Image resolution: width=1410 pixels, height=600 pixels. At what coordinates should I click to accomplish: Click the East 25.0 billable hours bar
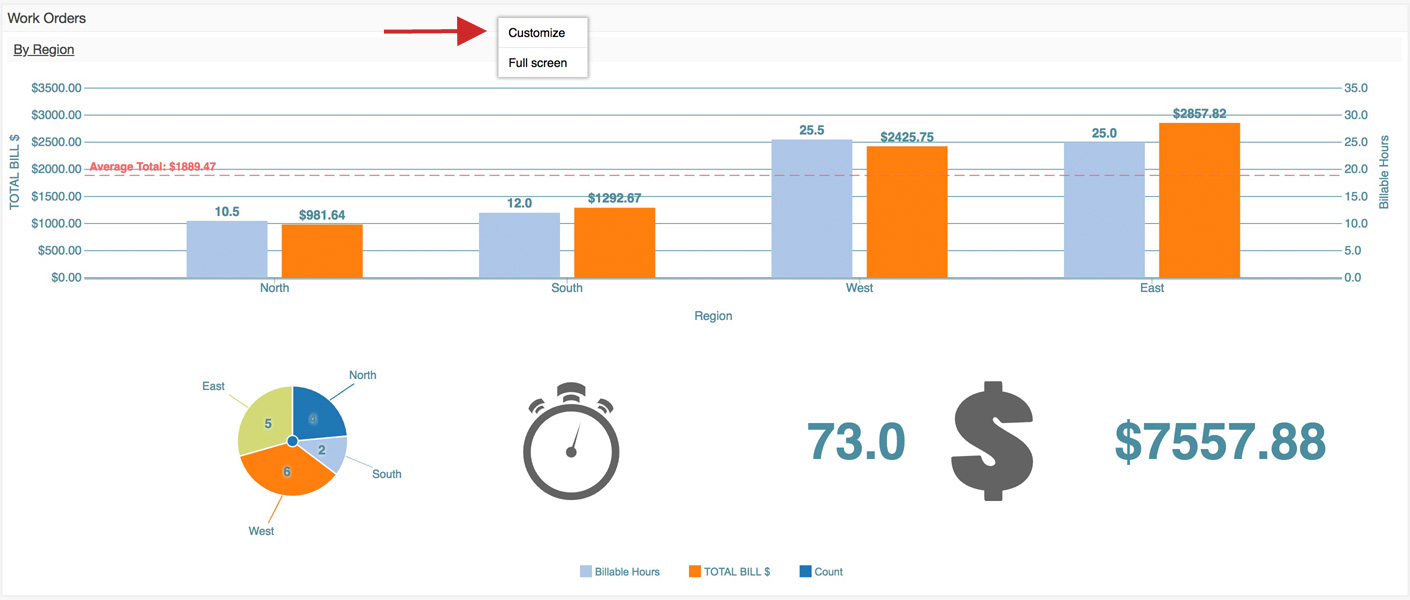pyautogui.click(x=1104, y=210)
